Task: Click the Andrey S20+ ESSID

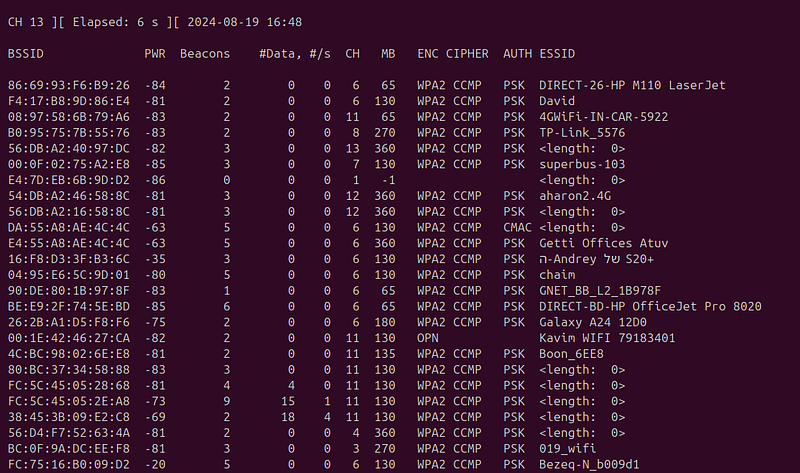Action: (x=596, y=260)
